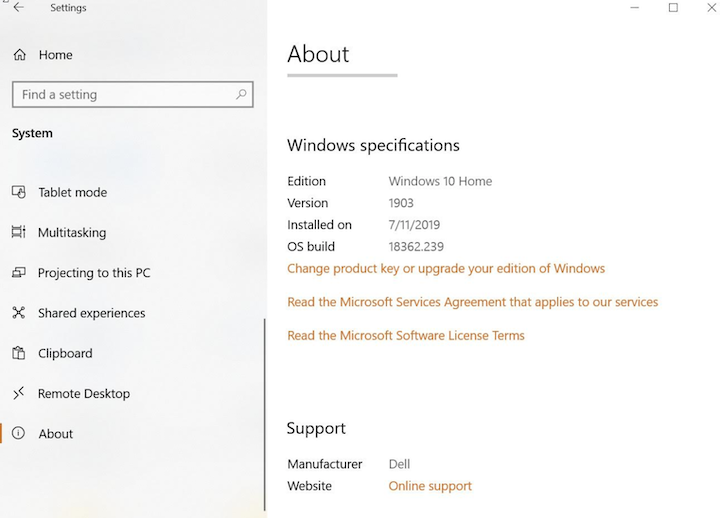Viewport: 720px width, 518px height.
Task: Click the sidebar vertical scrollbar
Action: (264, 415)
